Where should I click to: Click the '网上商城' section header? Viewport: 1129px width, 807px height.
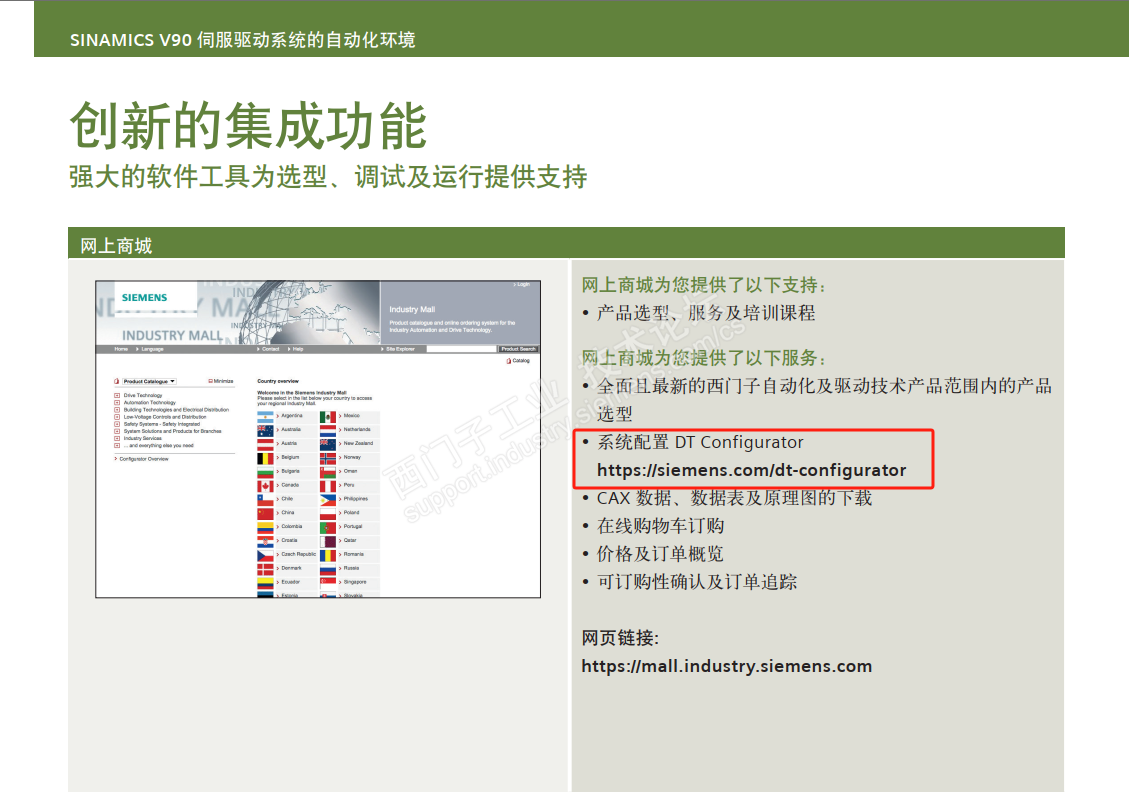tap(116, 246)
